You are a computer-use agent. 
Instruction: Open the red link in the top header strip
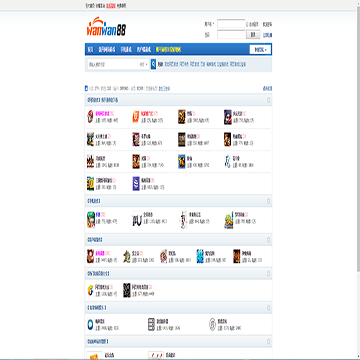pos(111,6)
